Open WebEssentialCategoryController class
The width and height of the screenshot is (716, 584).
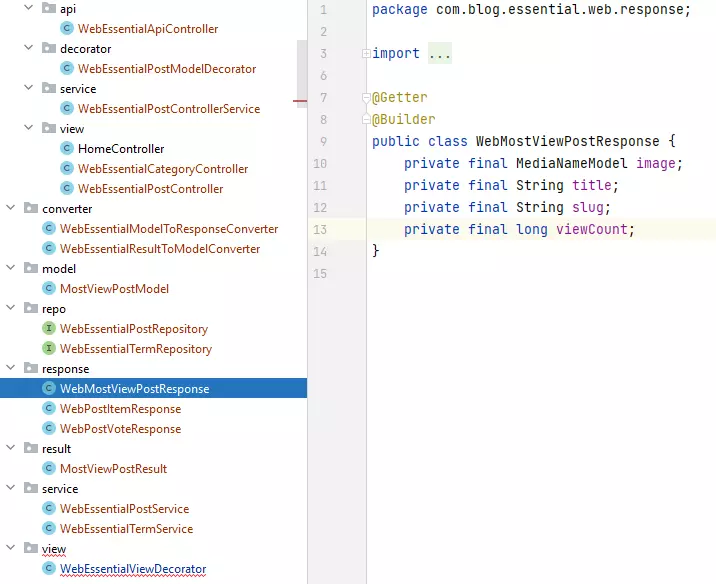162,169
